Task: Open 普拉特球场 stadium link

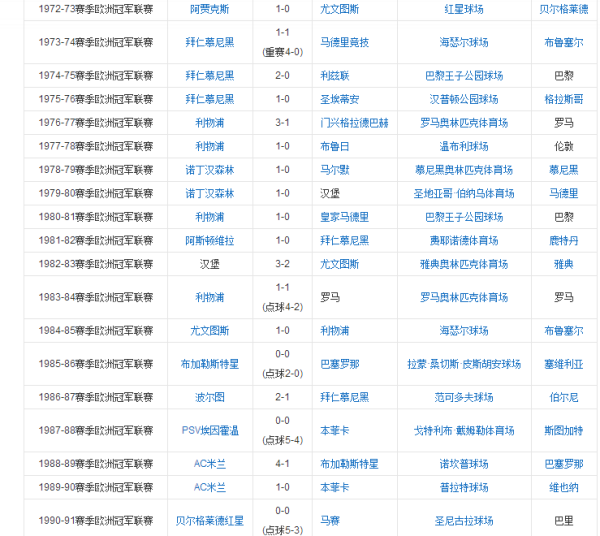Action: (x=464, y=487)
